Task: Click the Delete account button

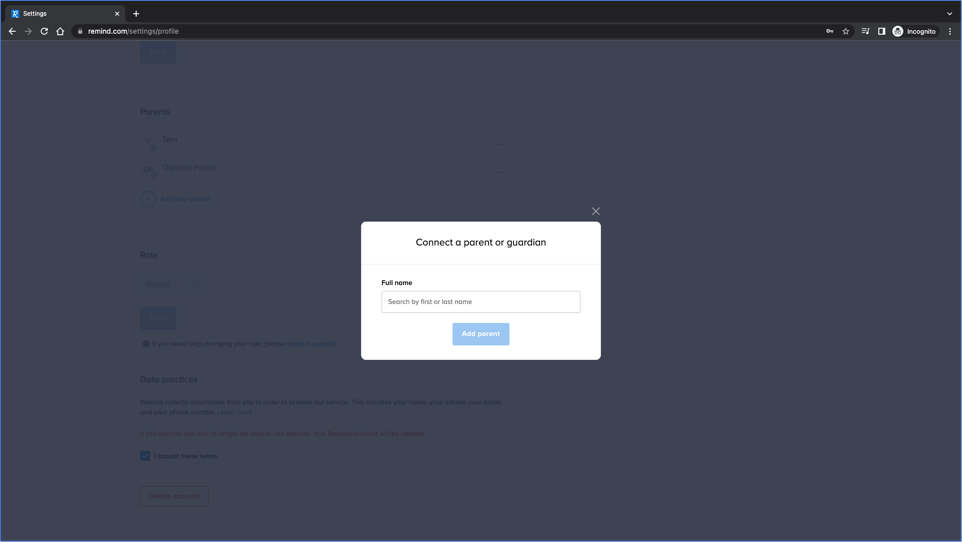Action: coord(174,496)
